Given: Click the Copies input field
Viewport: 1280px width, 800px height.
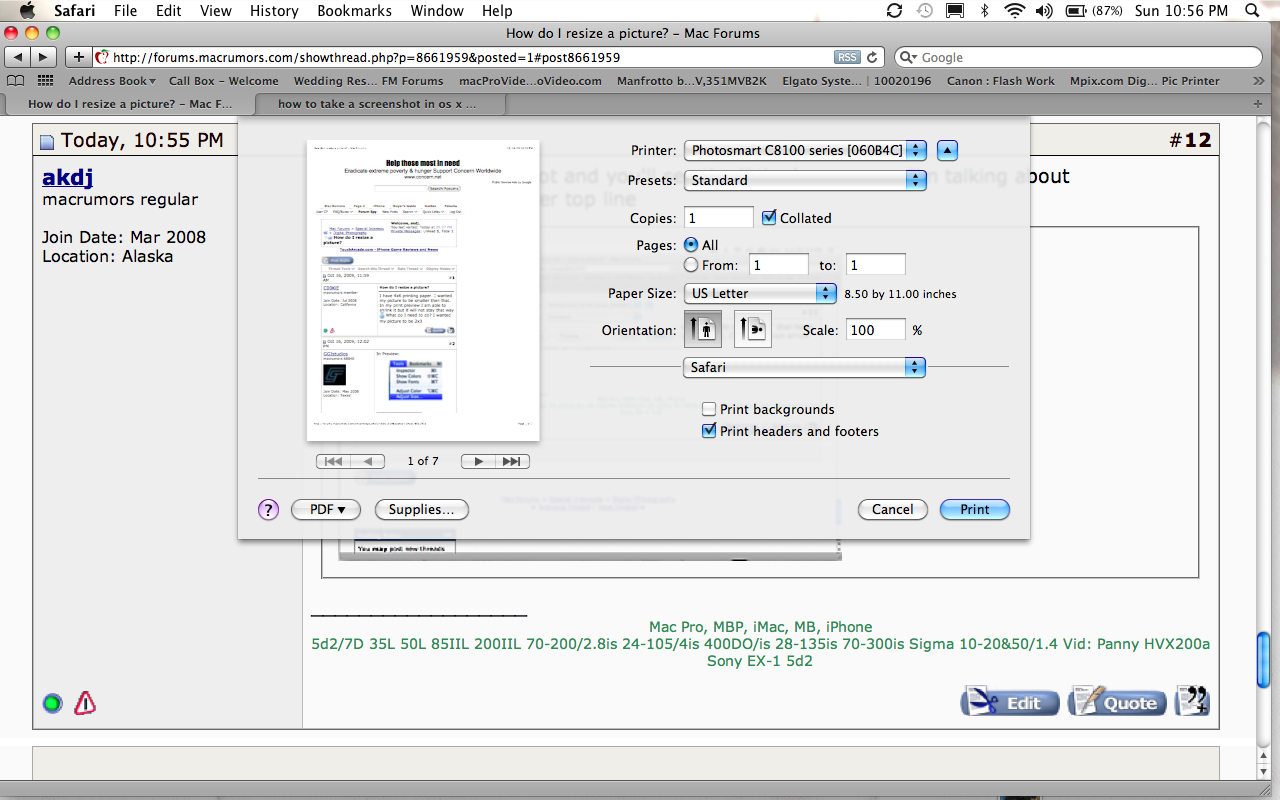Looking at the screenshot, I should [x=719, y=217].
